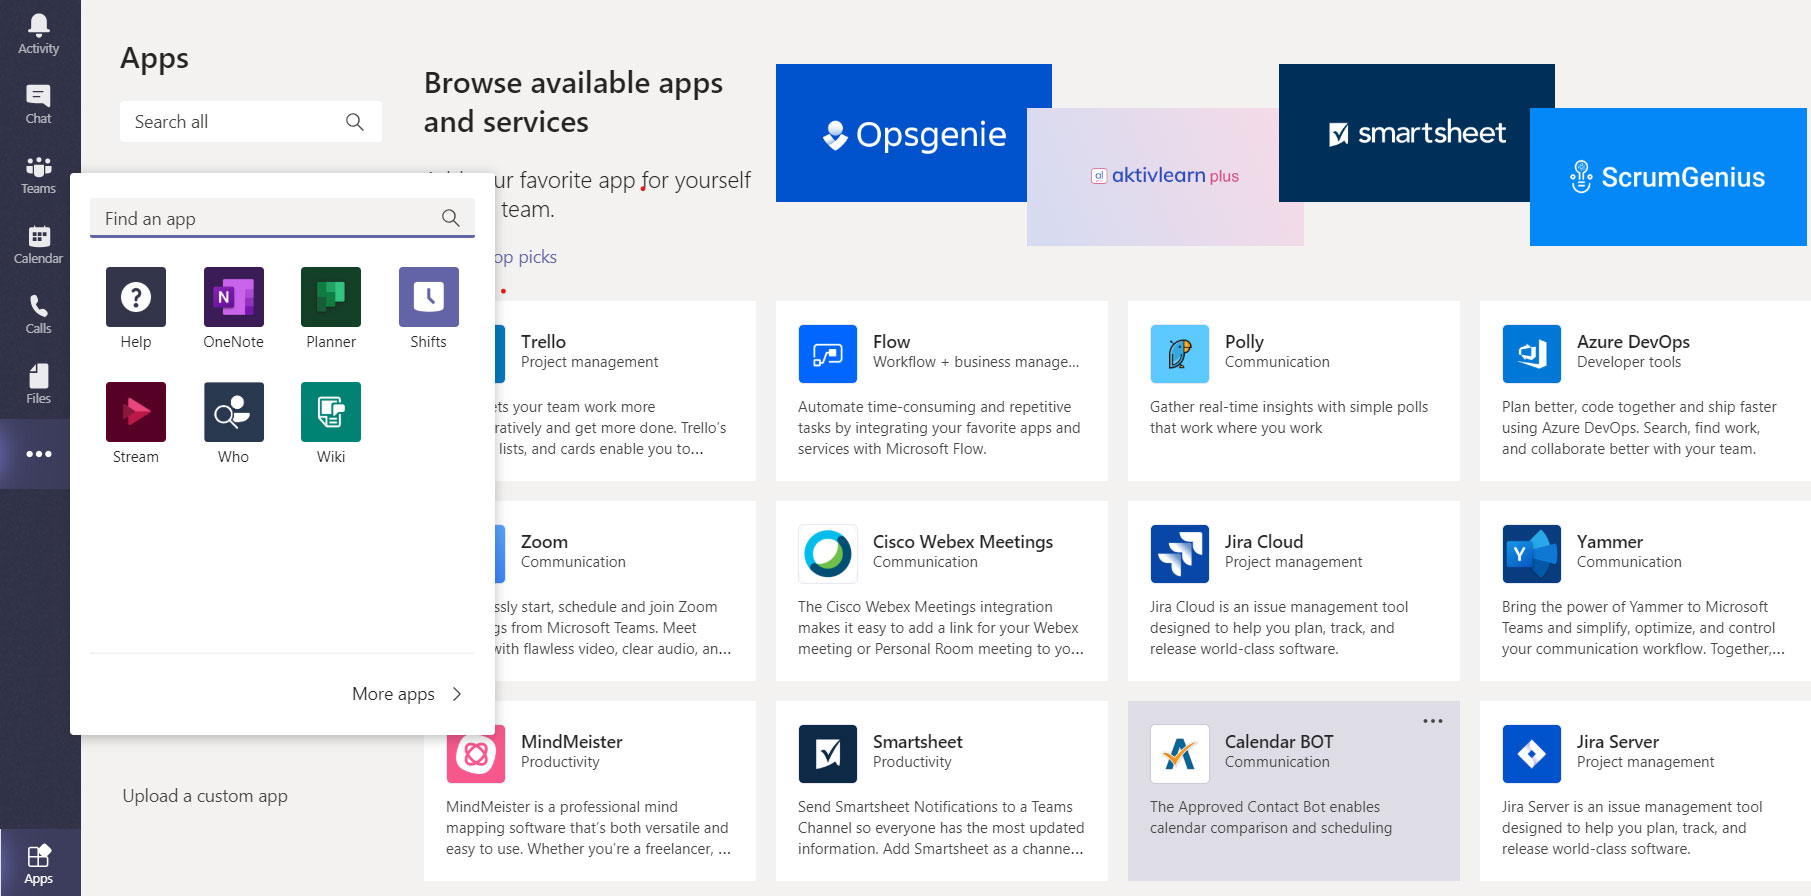Screen dimensions: 1811x896
Task: Click Smartsheet Productivity card title
Action: (x=918, y=742)
